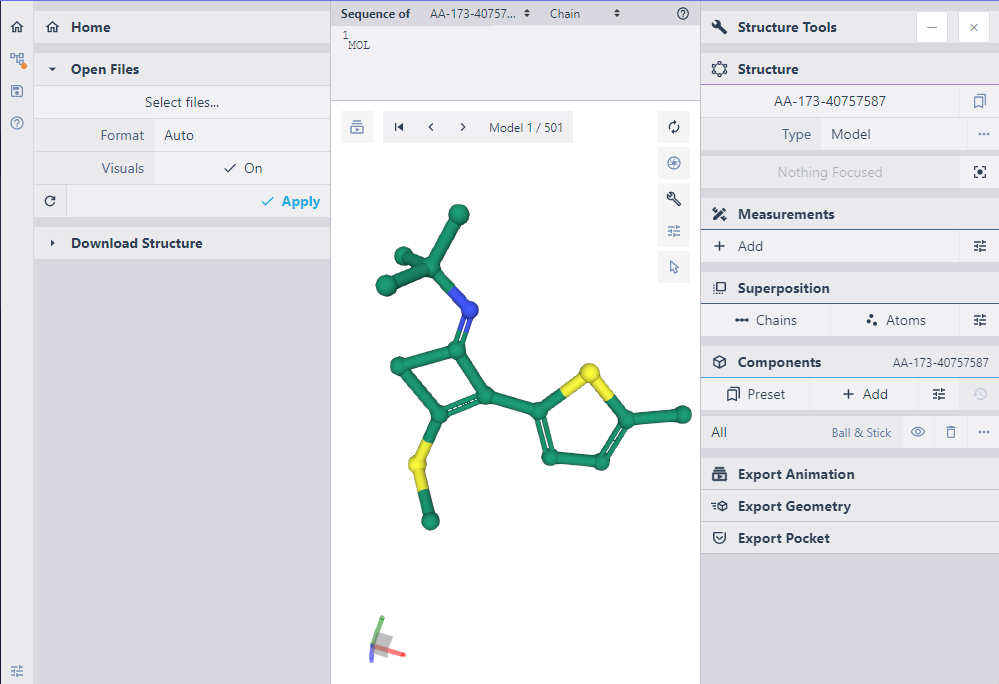The image size is (999, 684).
Task: Open Components options sliders icon
Action: coord(939,394)
